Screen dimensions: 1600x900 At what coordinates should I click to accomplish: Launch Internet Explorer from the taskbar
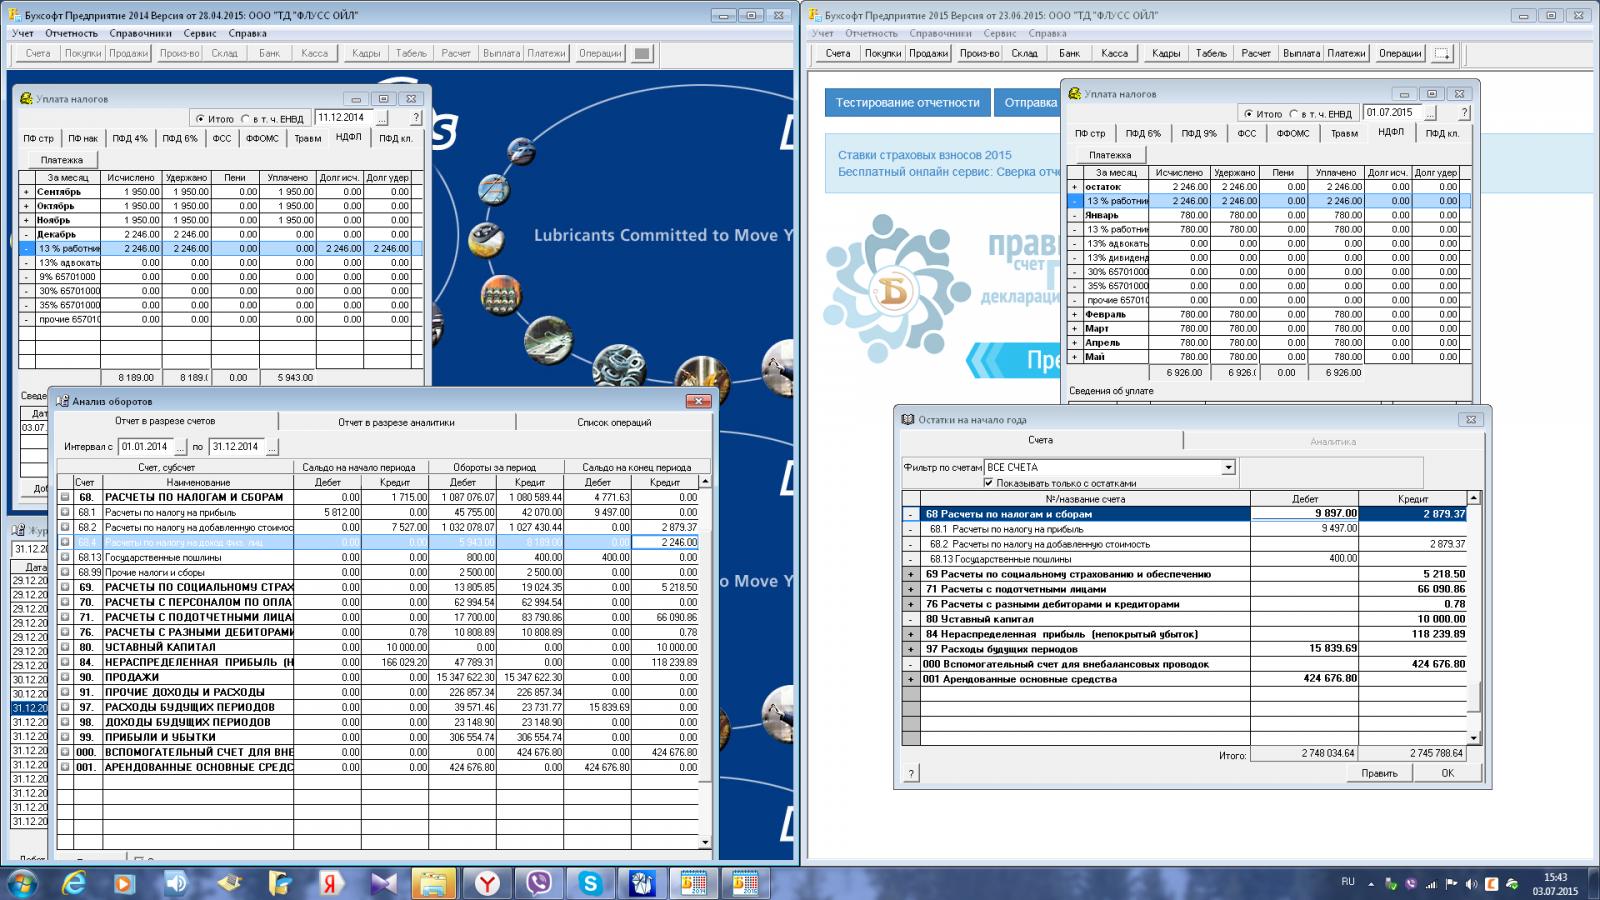coord(74,883)
